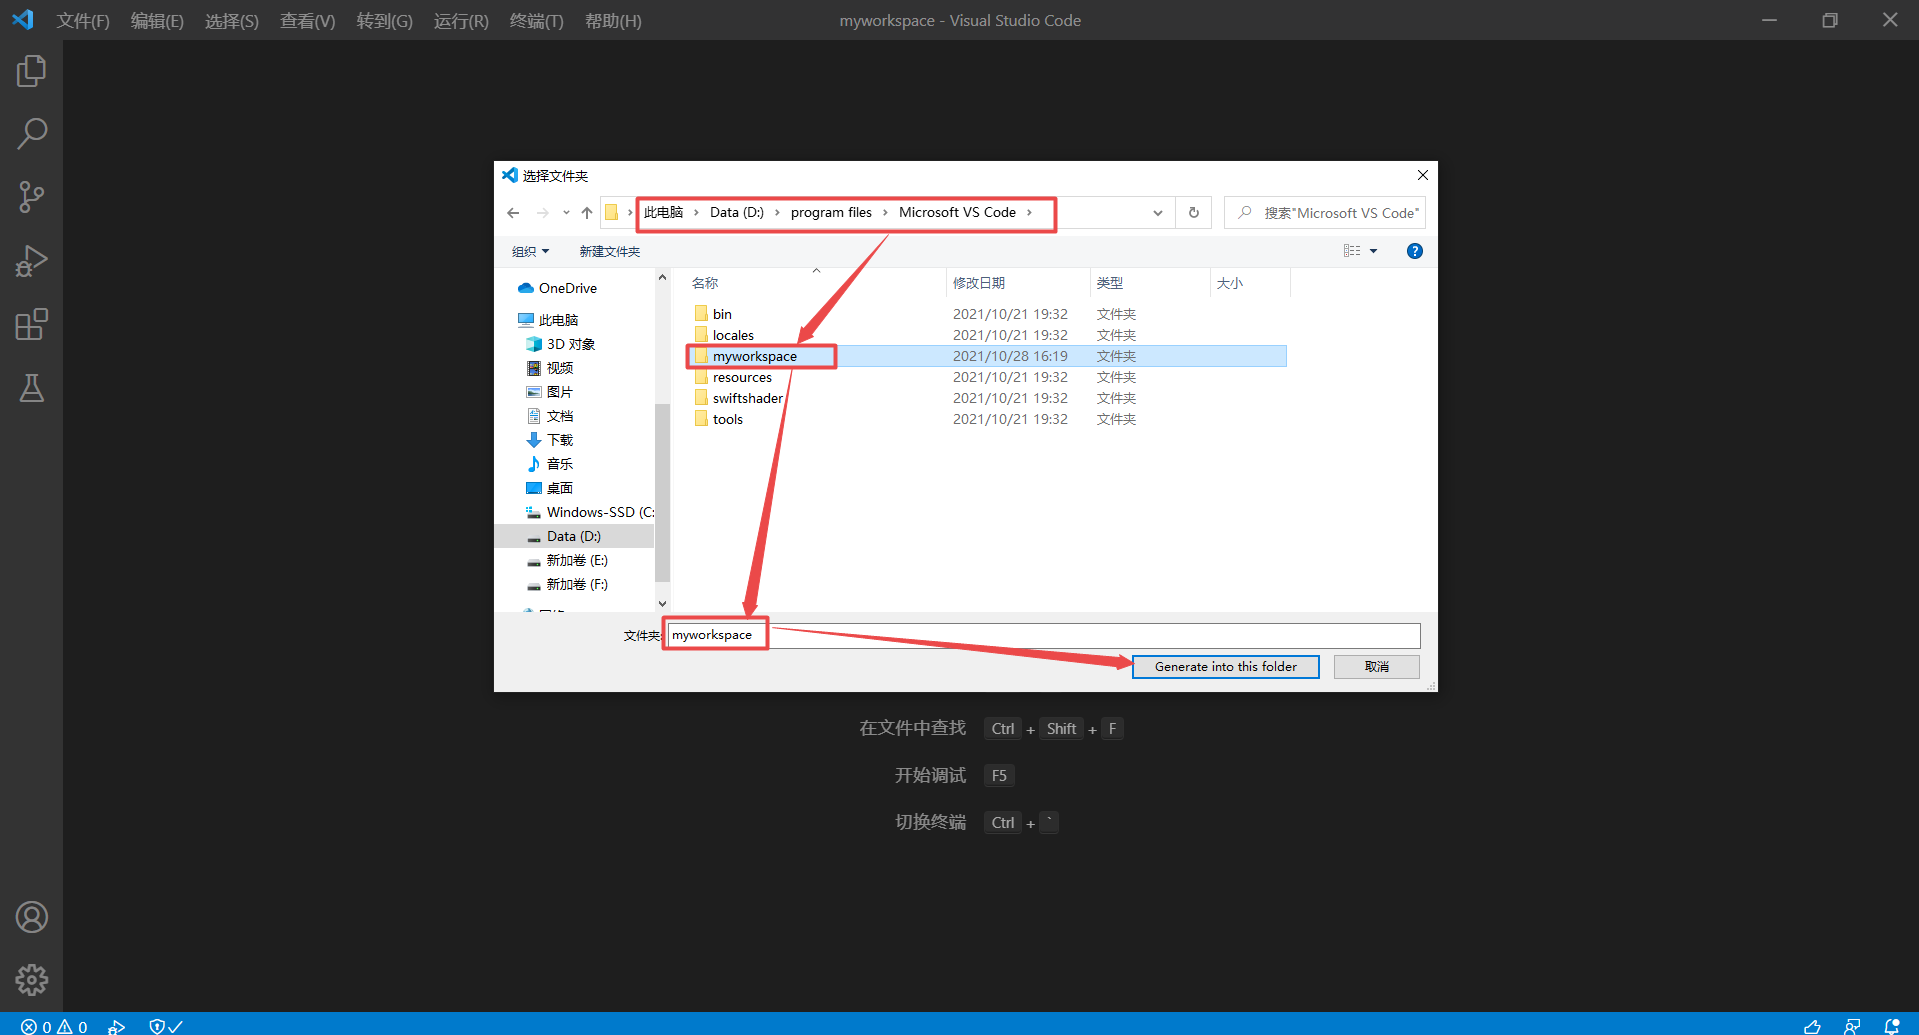1919x1035 pixels.
Task: Select Data (D:) drive in navigation pane
Action: (x=574, y=536)
